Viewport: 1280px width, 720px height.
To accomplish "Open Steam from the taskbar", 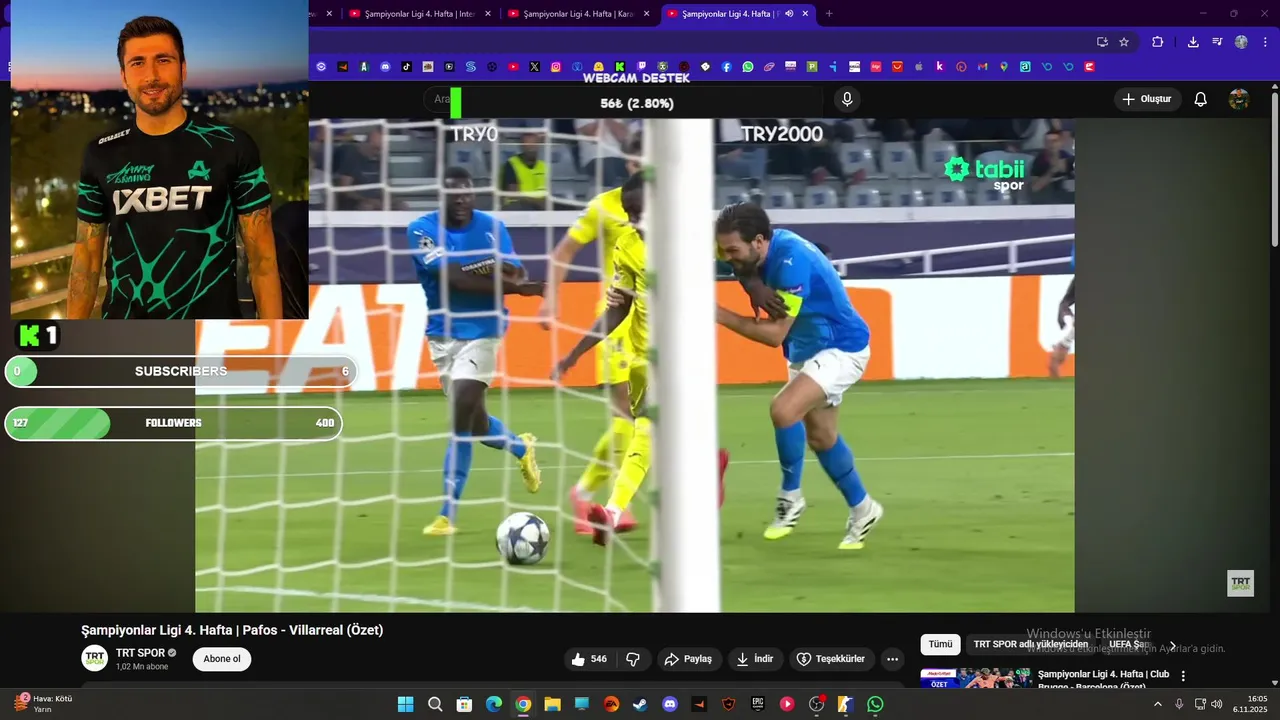I will tap(640, 704).
